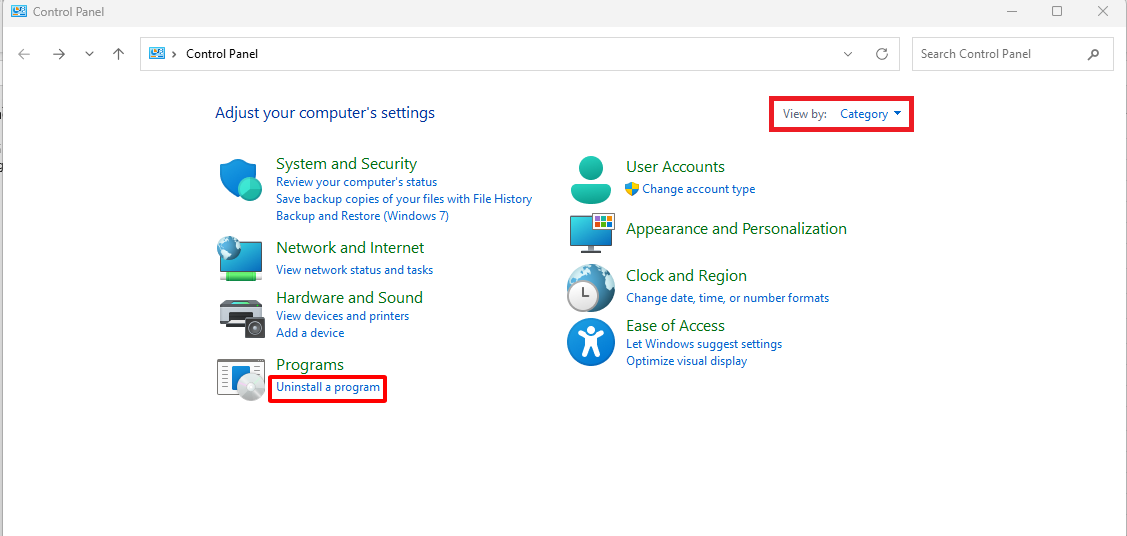This screenshot has height=536, width=1127.
Task: Open the Change account type link
Action: pos(699,189)
